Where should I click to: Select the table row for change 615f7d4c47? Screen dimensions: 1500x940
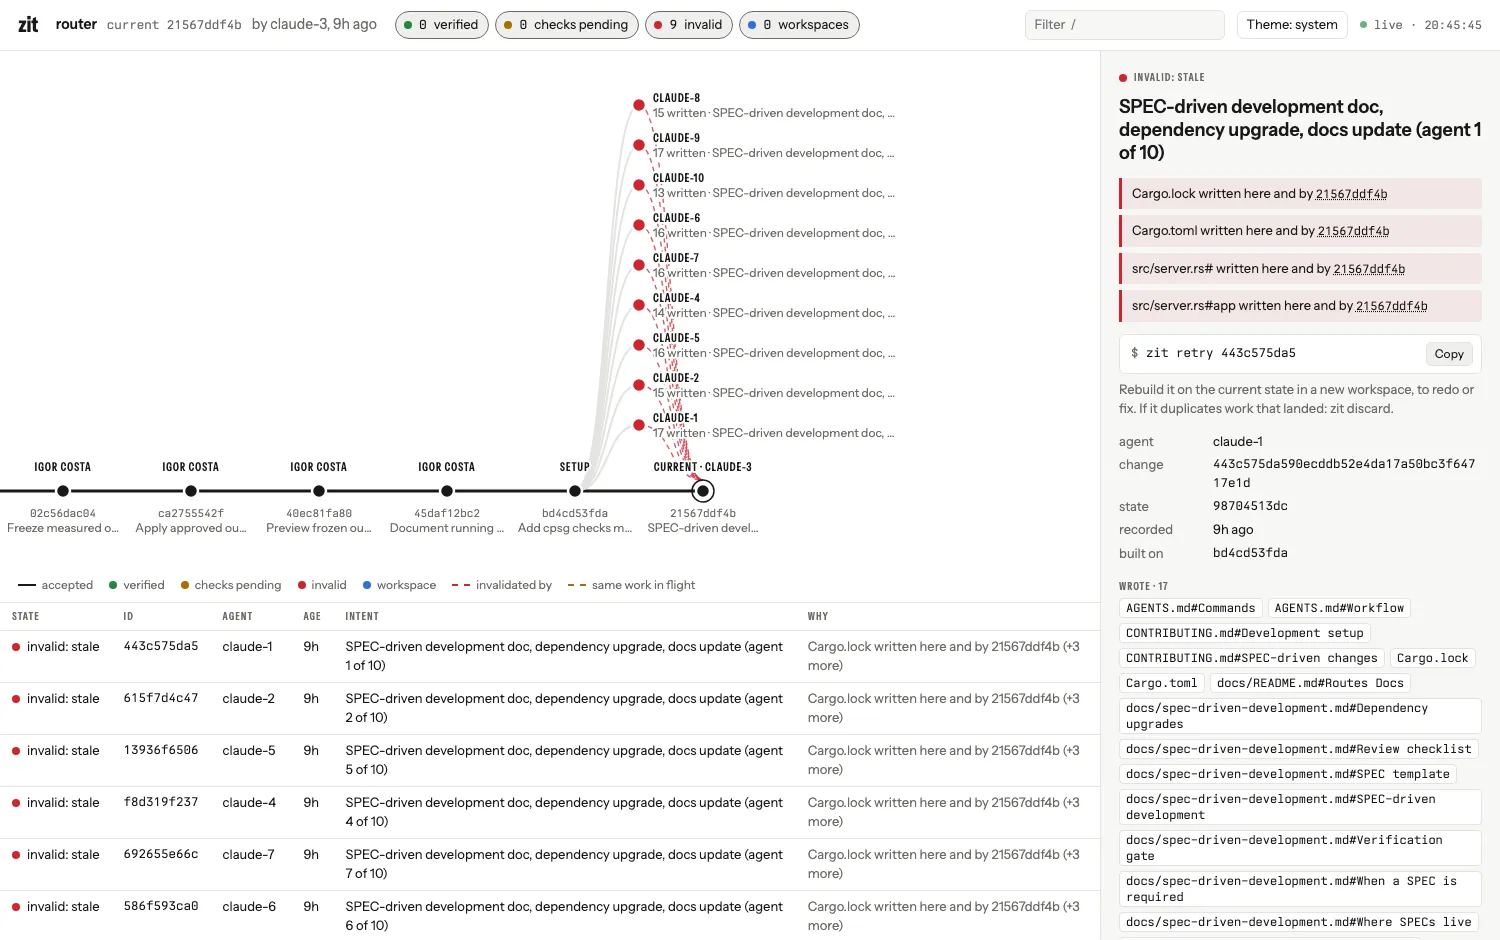click(x=550, y=709)
